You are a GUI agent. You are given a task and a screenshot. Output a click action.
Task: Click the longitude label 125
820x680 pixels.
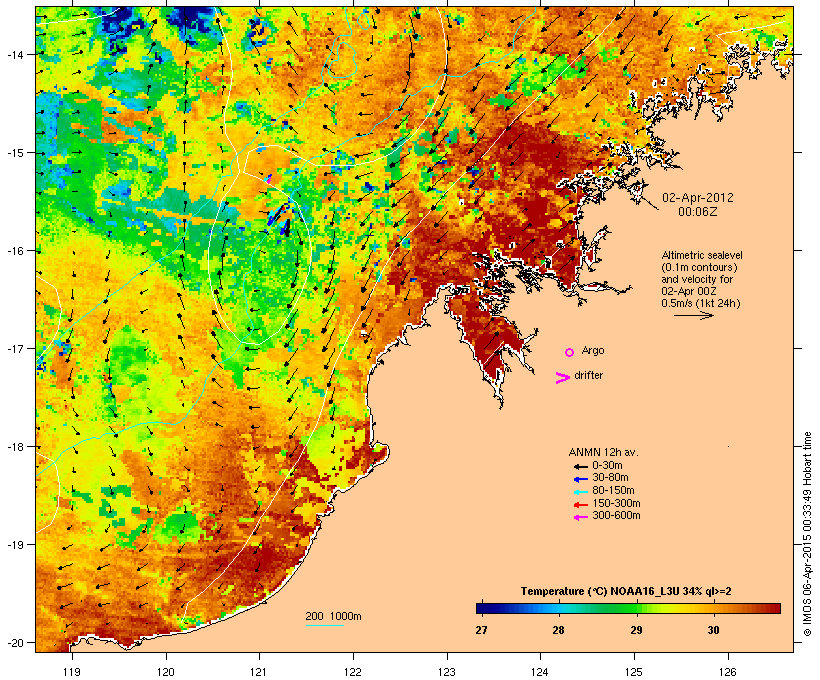[x=634, y=672]
